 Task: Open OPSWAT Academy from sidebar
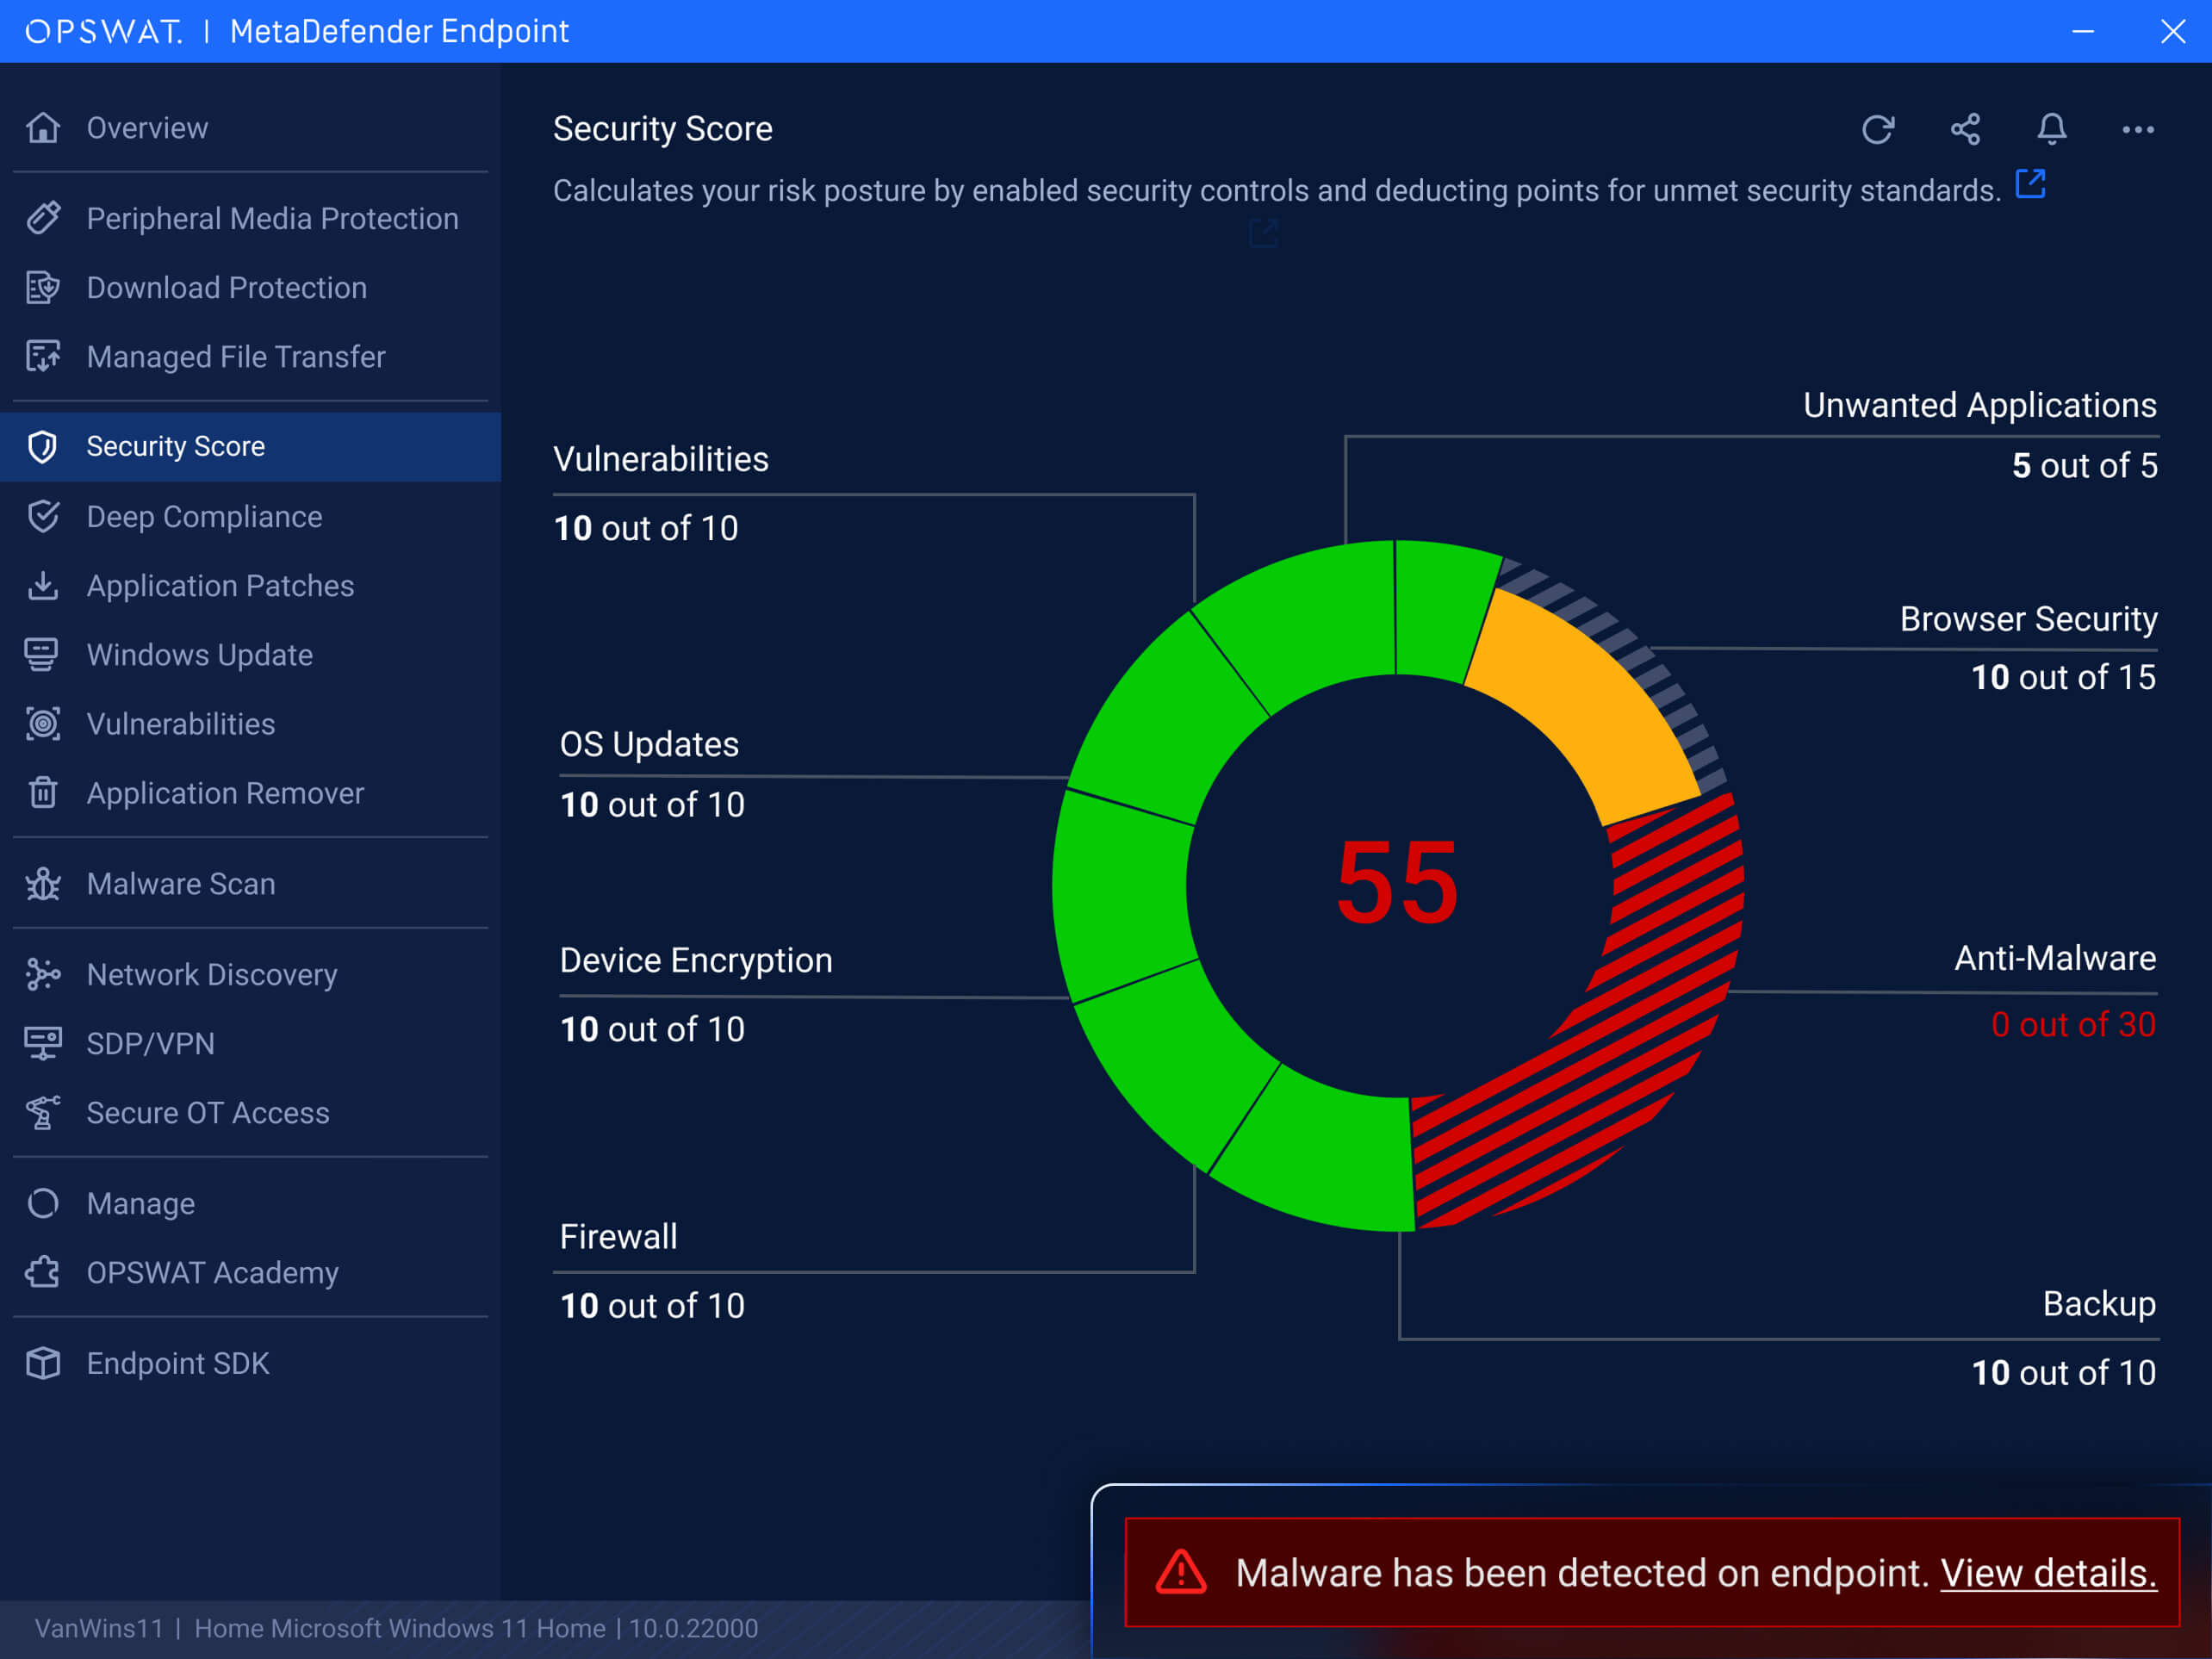pos(212,1273)
